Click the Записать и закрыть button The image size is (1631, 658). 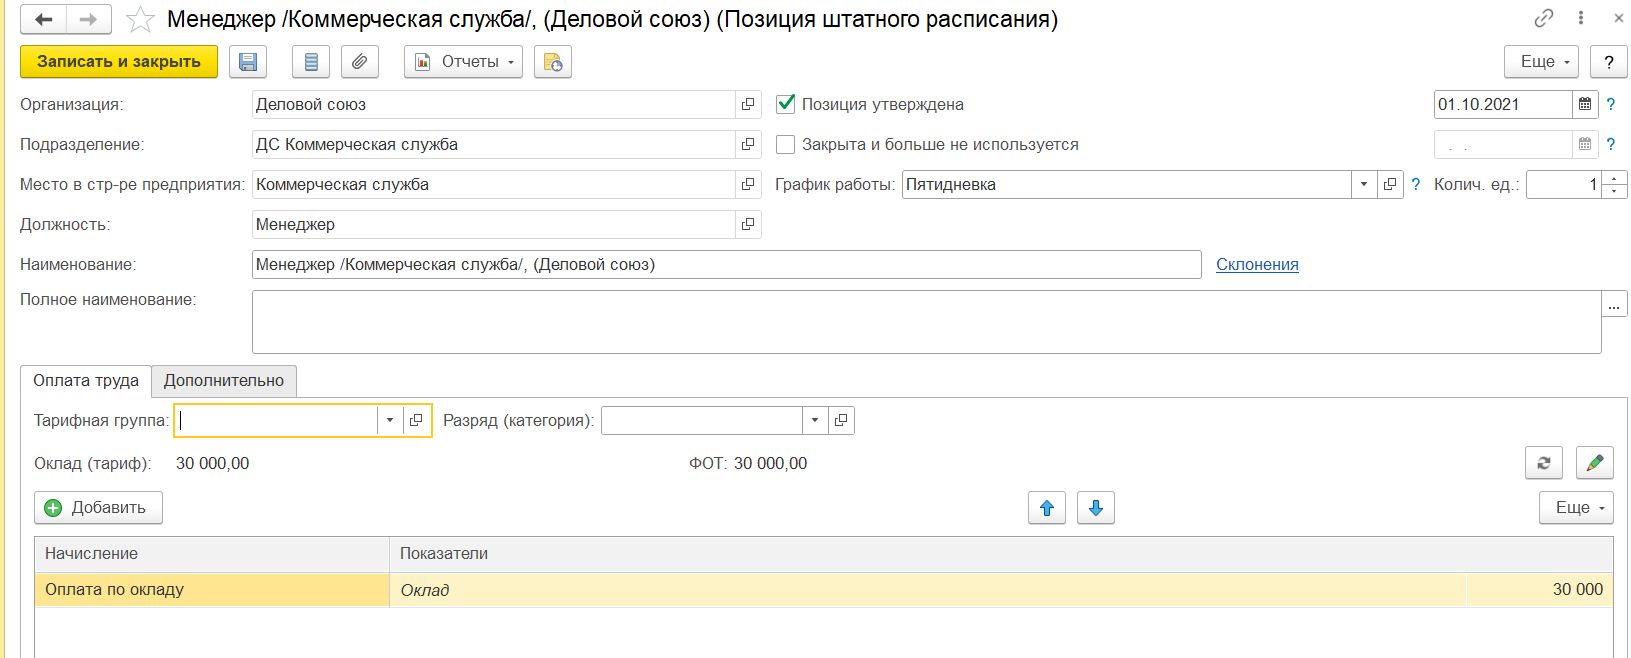click(x=119, y=62)
